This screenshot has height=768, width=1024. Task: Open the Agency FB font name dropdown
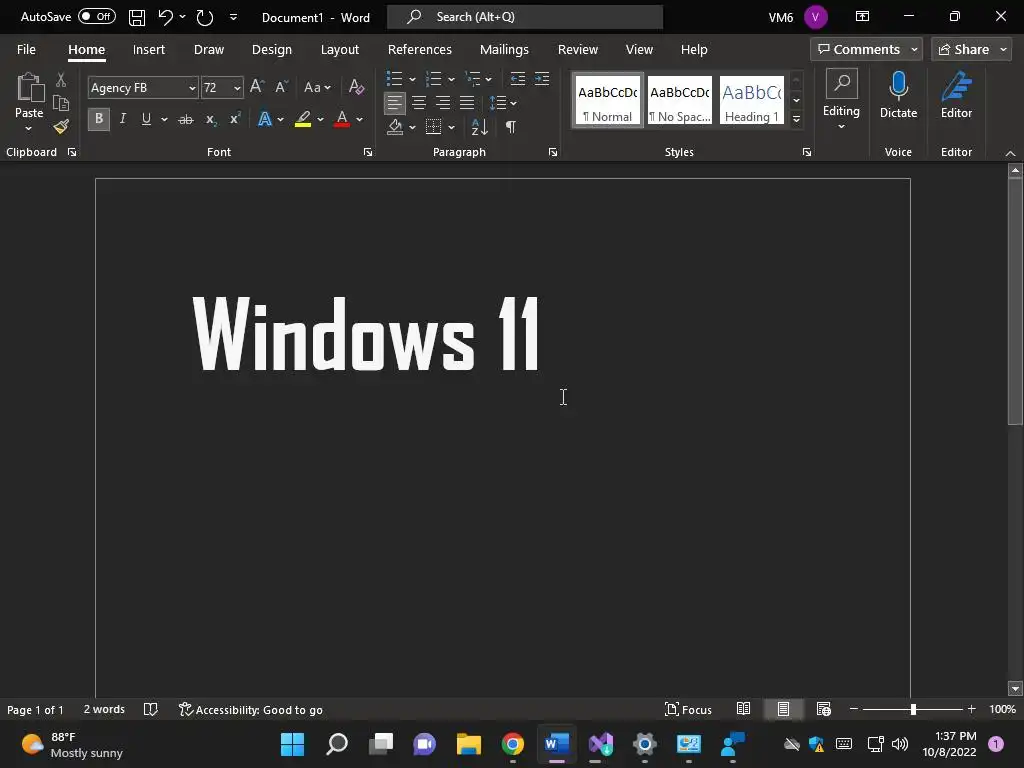192,88
